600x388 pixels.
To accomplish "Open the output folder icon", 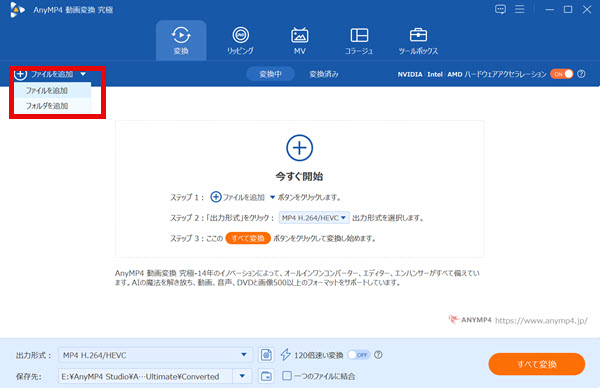I will pos(266,376).
